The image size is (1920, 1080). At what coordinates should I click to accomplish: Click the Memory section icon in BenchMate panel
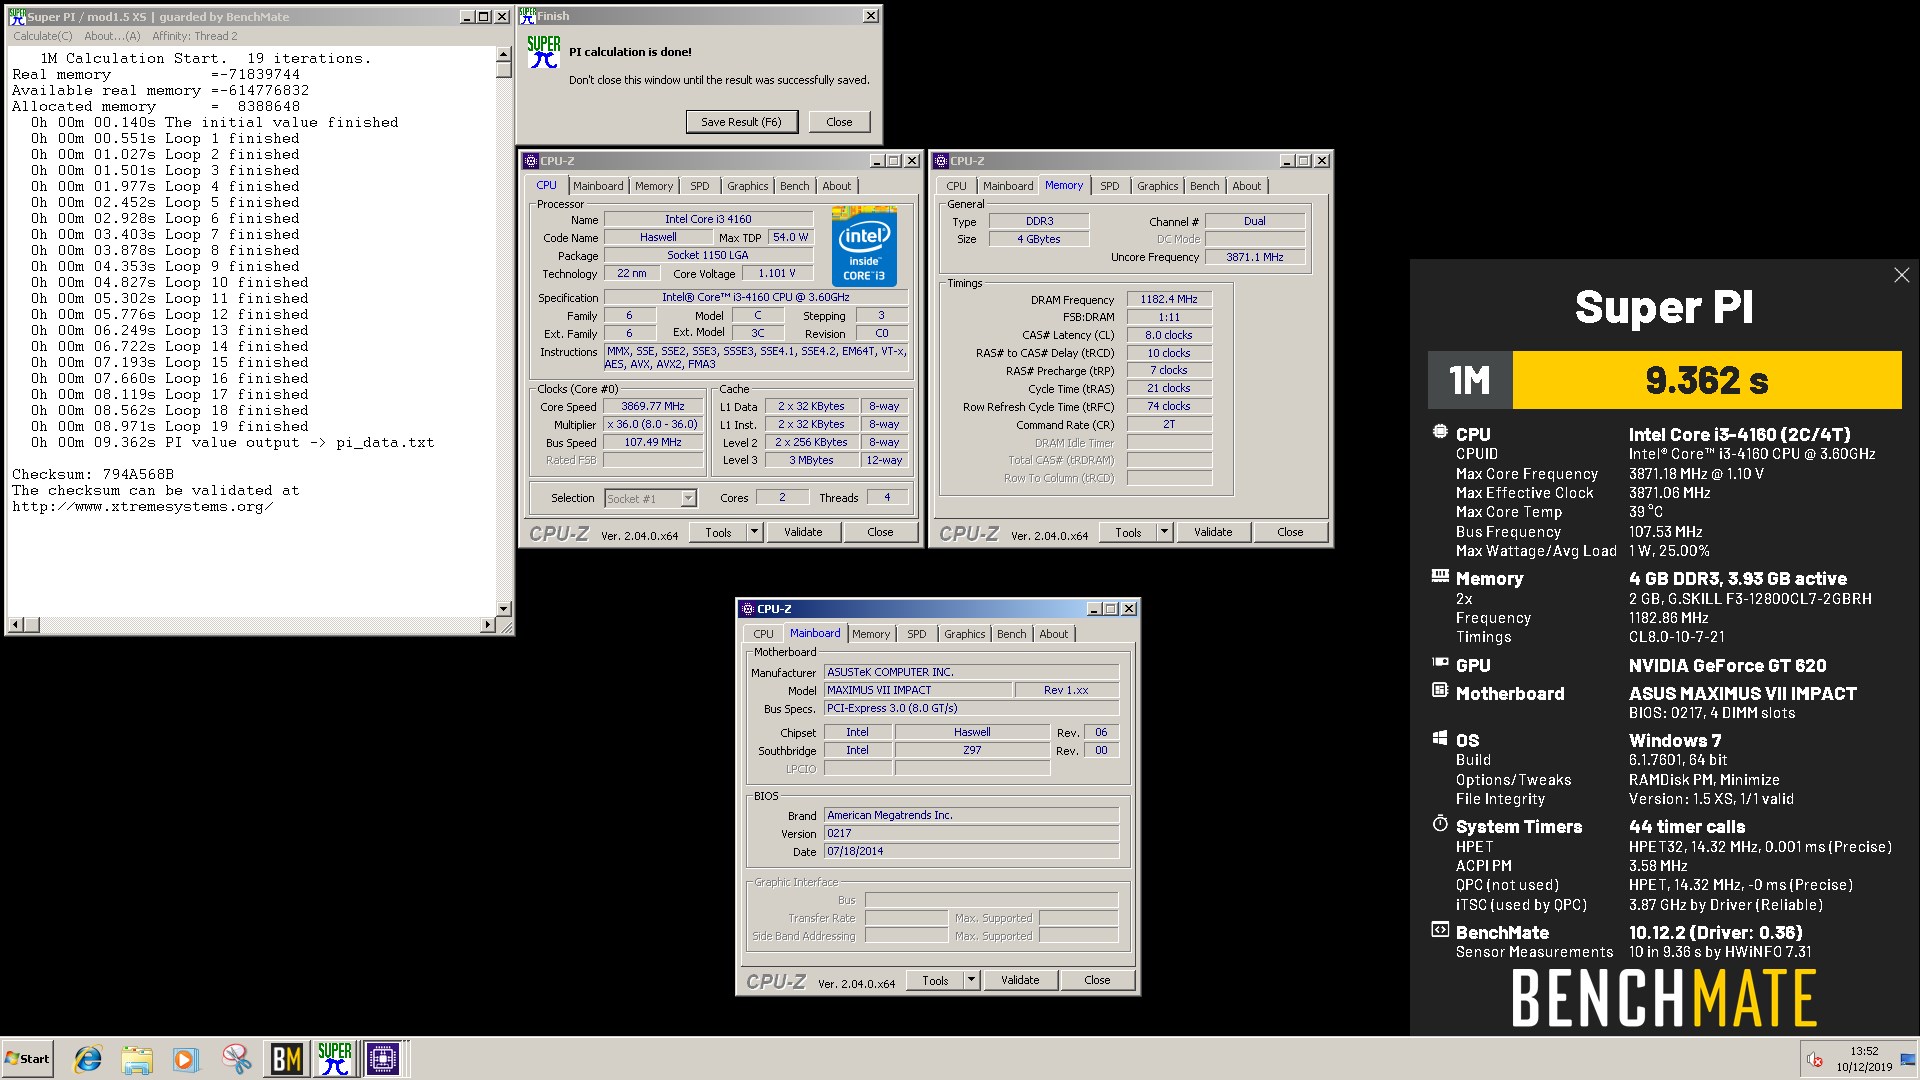tap(1440, 576)
